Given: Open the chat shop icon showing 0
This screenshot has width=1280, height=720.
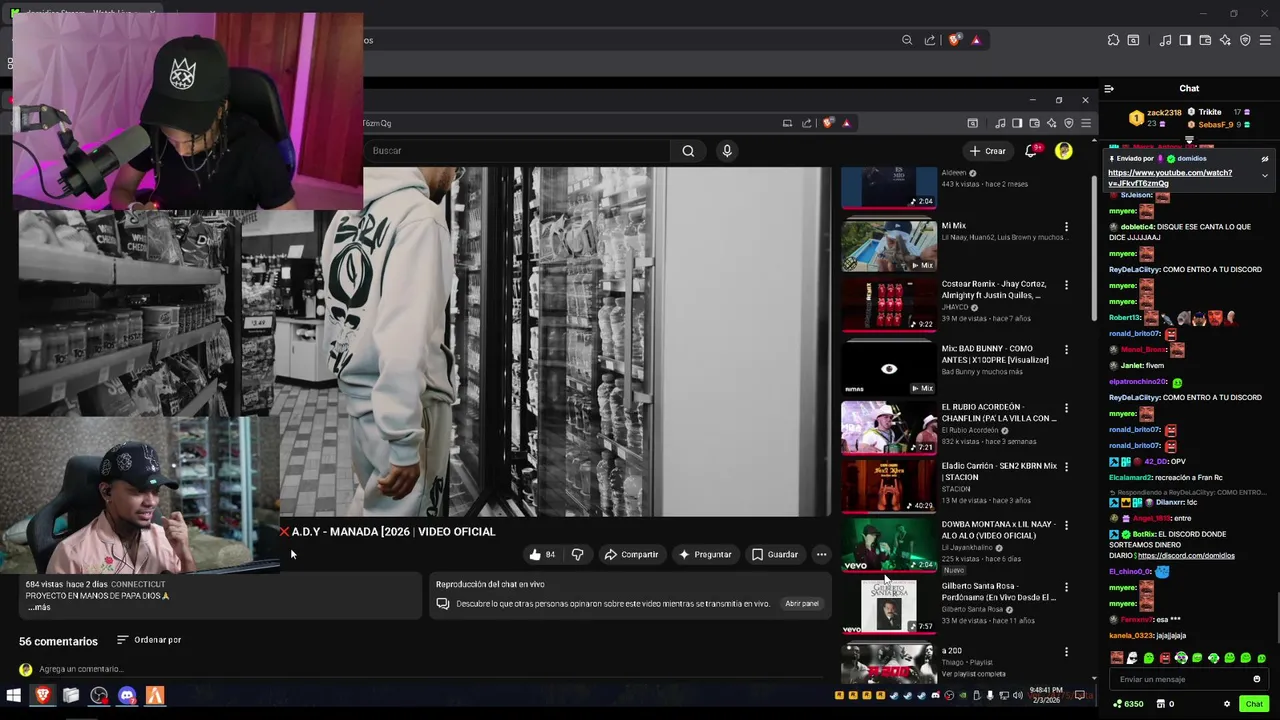Looking at the screenshot, I should (1165, 704).
